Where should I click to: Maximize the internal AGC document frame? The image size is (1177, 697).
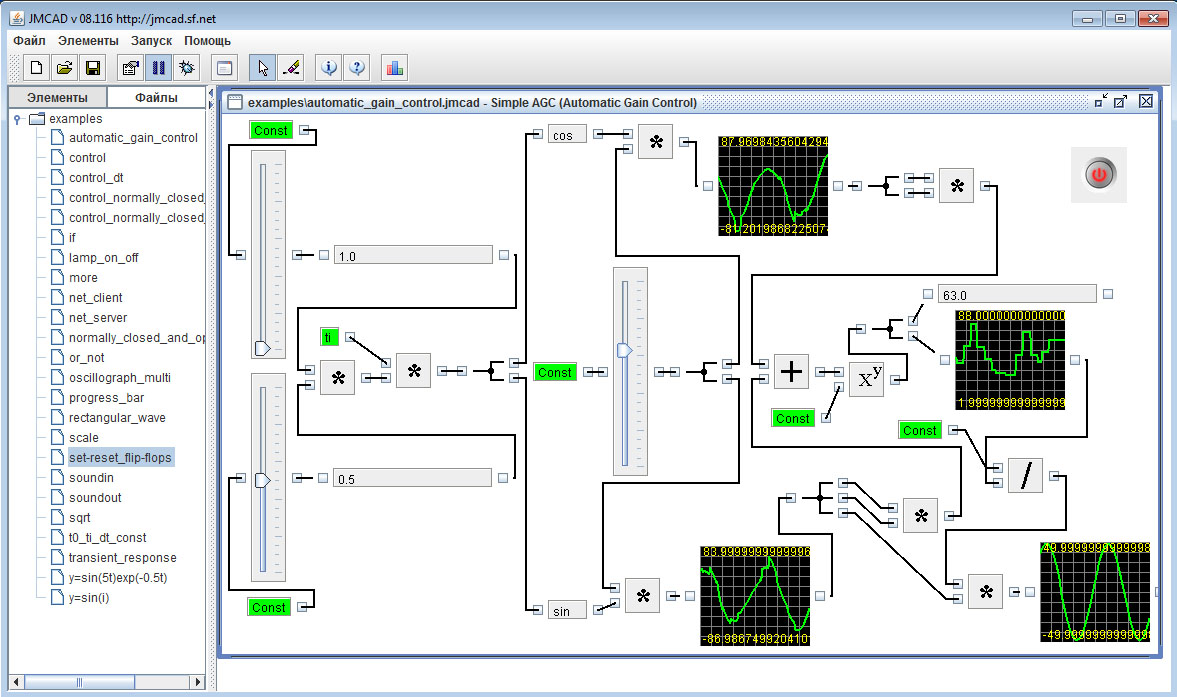[x=1121, y=101]
